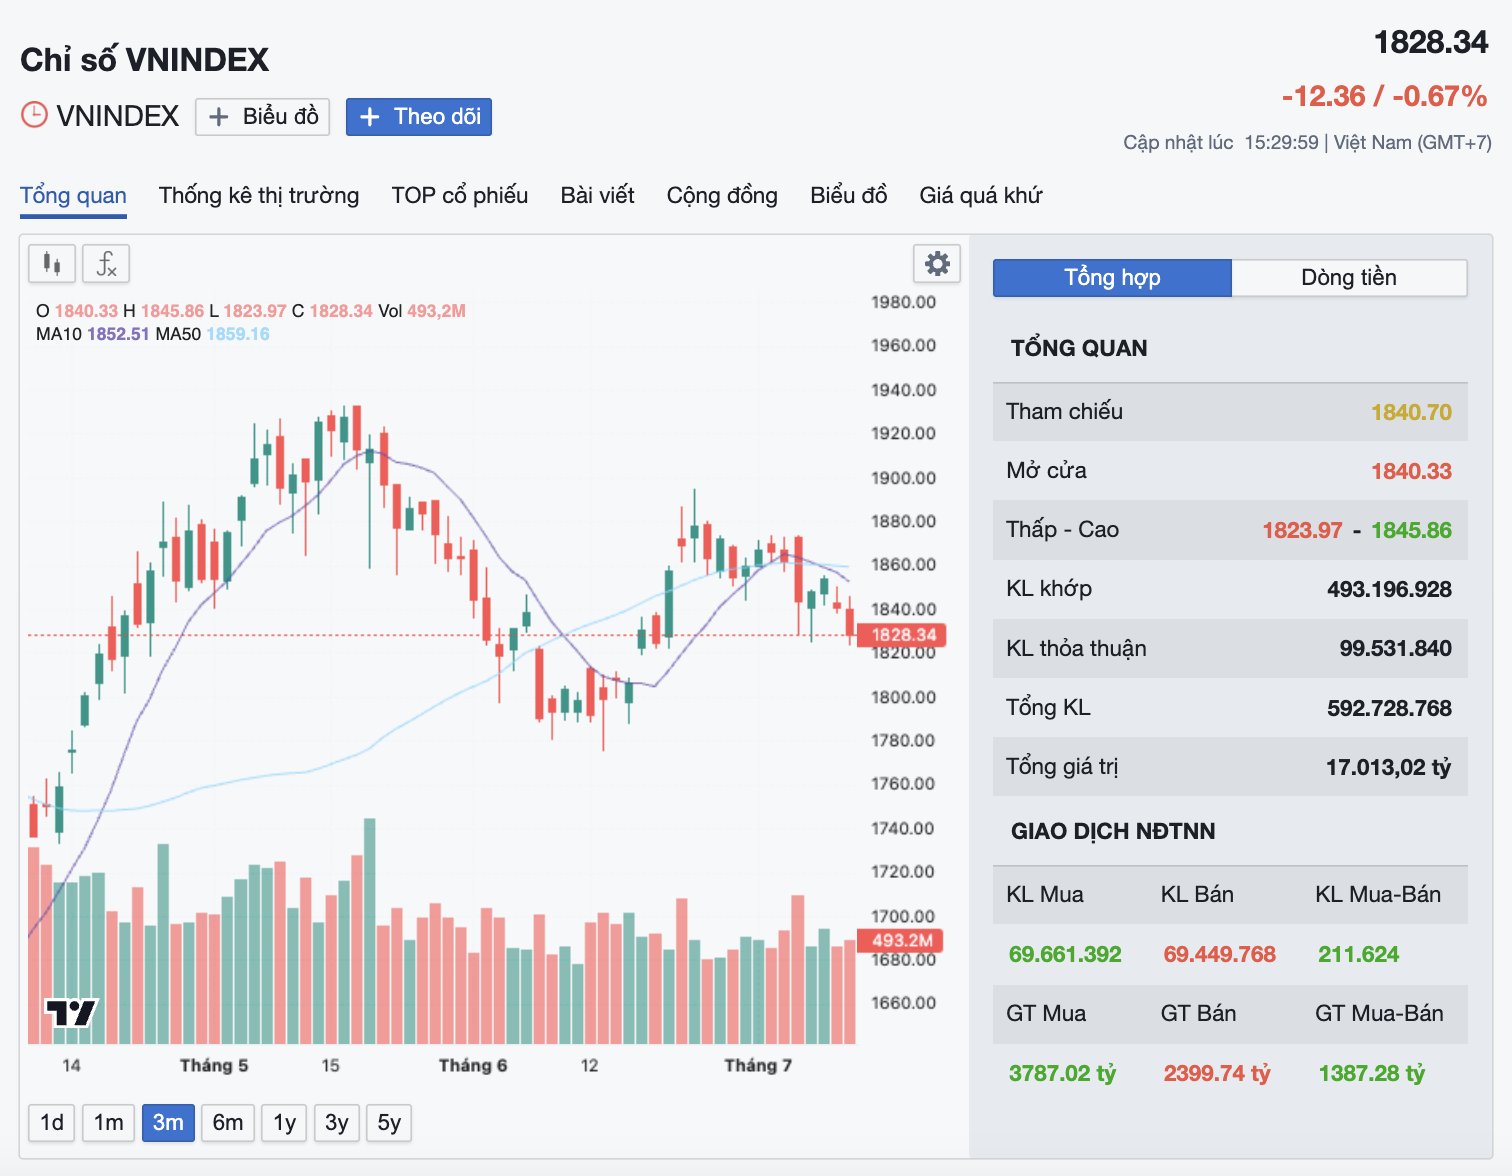Image resolution: width=1512 pixels, height=1176 pixels.
Task: Open the Cộng đồng tab
Action: tap(722, 195)
